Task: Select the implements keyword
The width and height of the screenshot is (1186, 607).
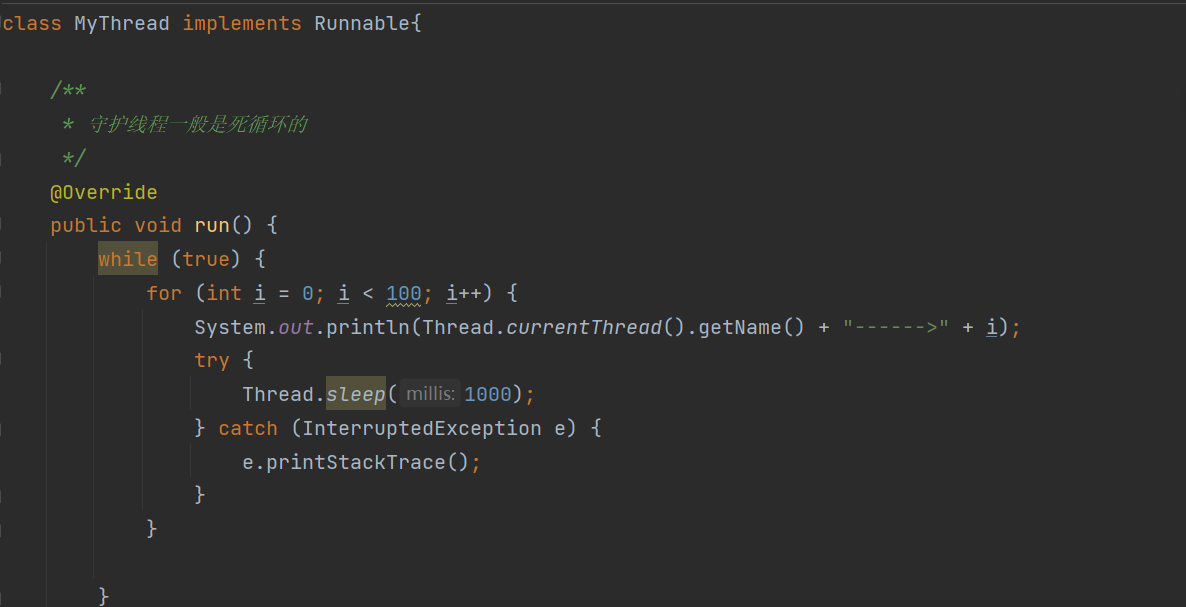Action: tap(242, 23)
